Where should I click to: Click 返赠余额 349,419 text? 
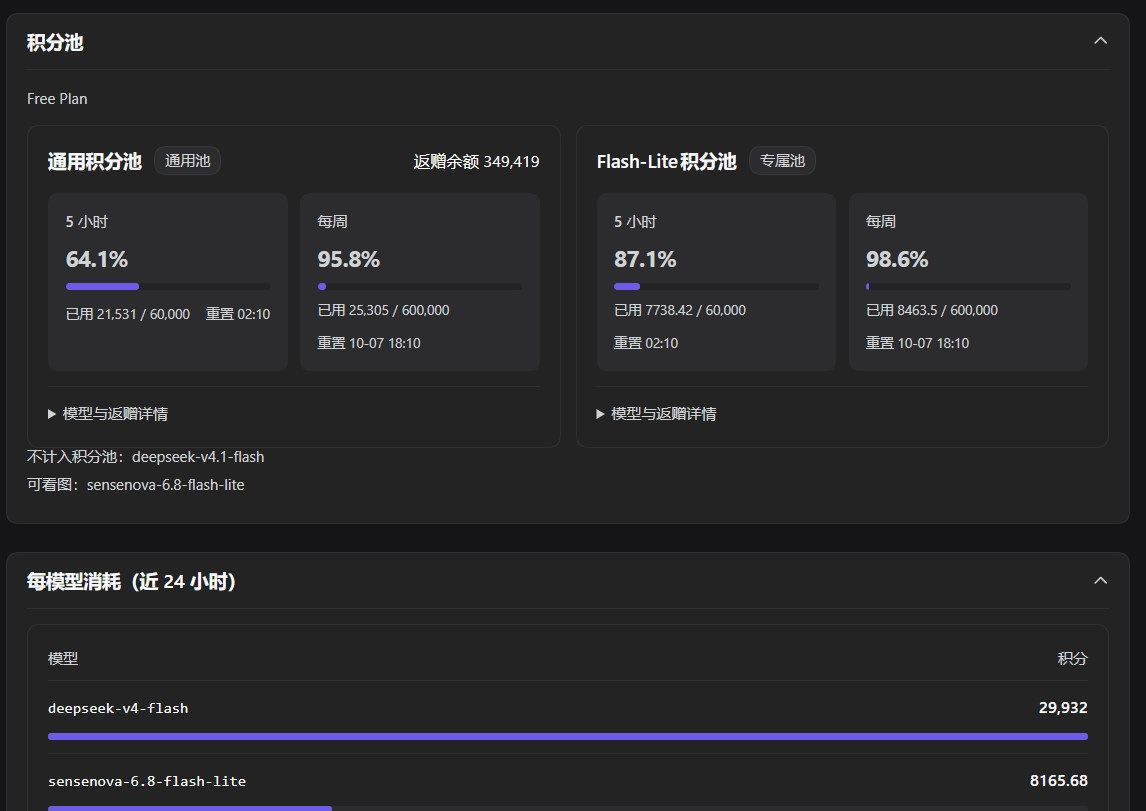point(477,161)
